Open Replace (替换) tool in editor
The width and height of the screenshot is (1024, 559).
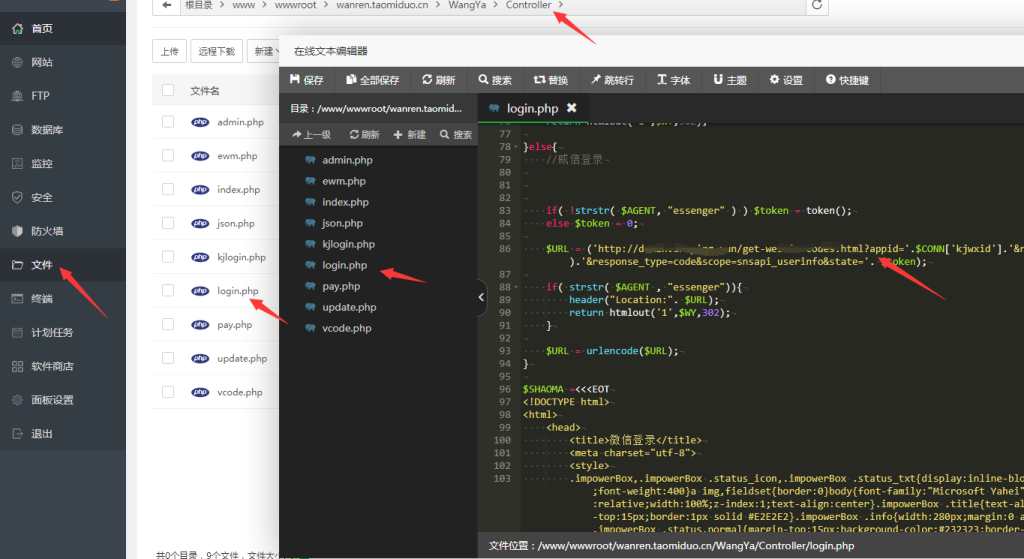point(551,80)
